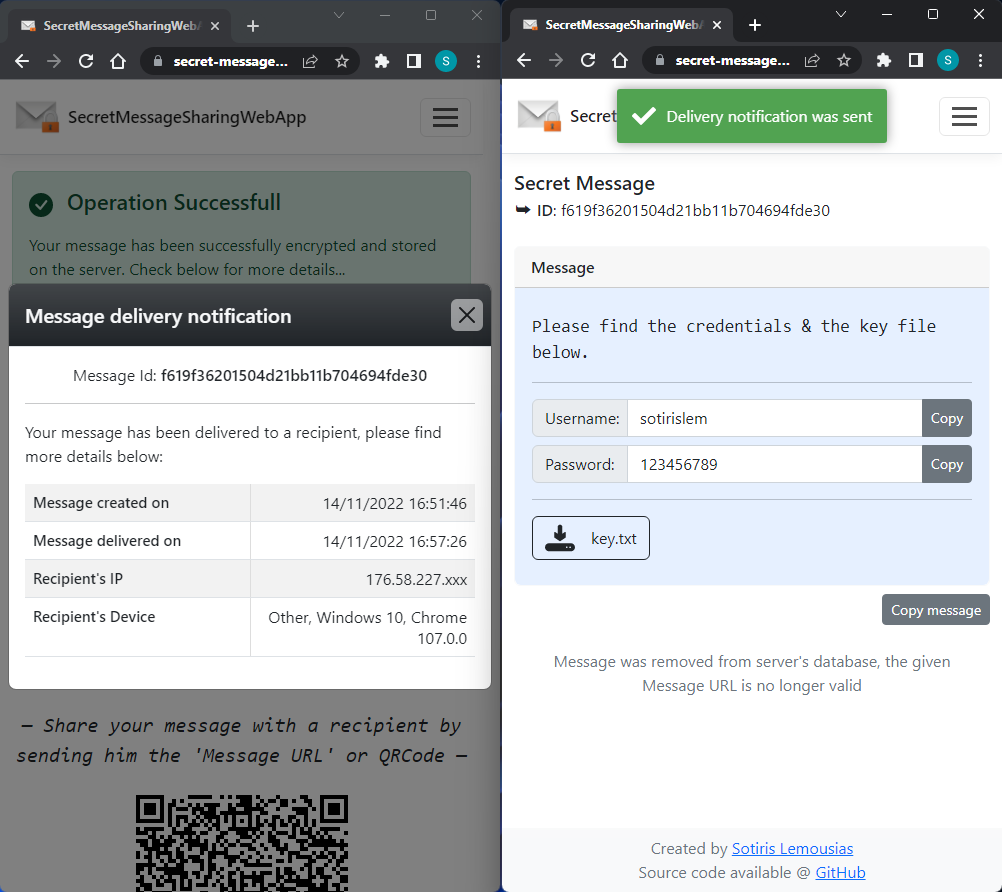Open Extensions in right browser window

(x=884, y=60)
